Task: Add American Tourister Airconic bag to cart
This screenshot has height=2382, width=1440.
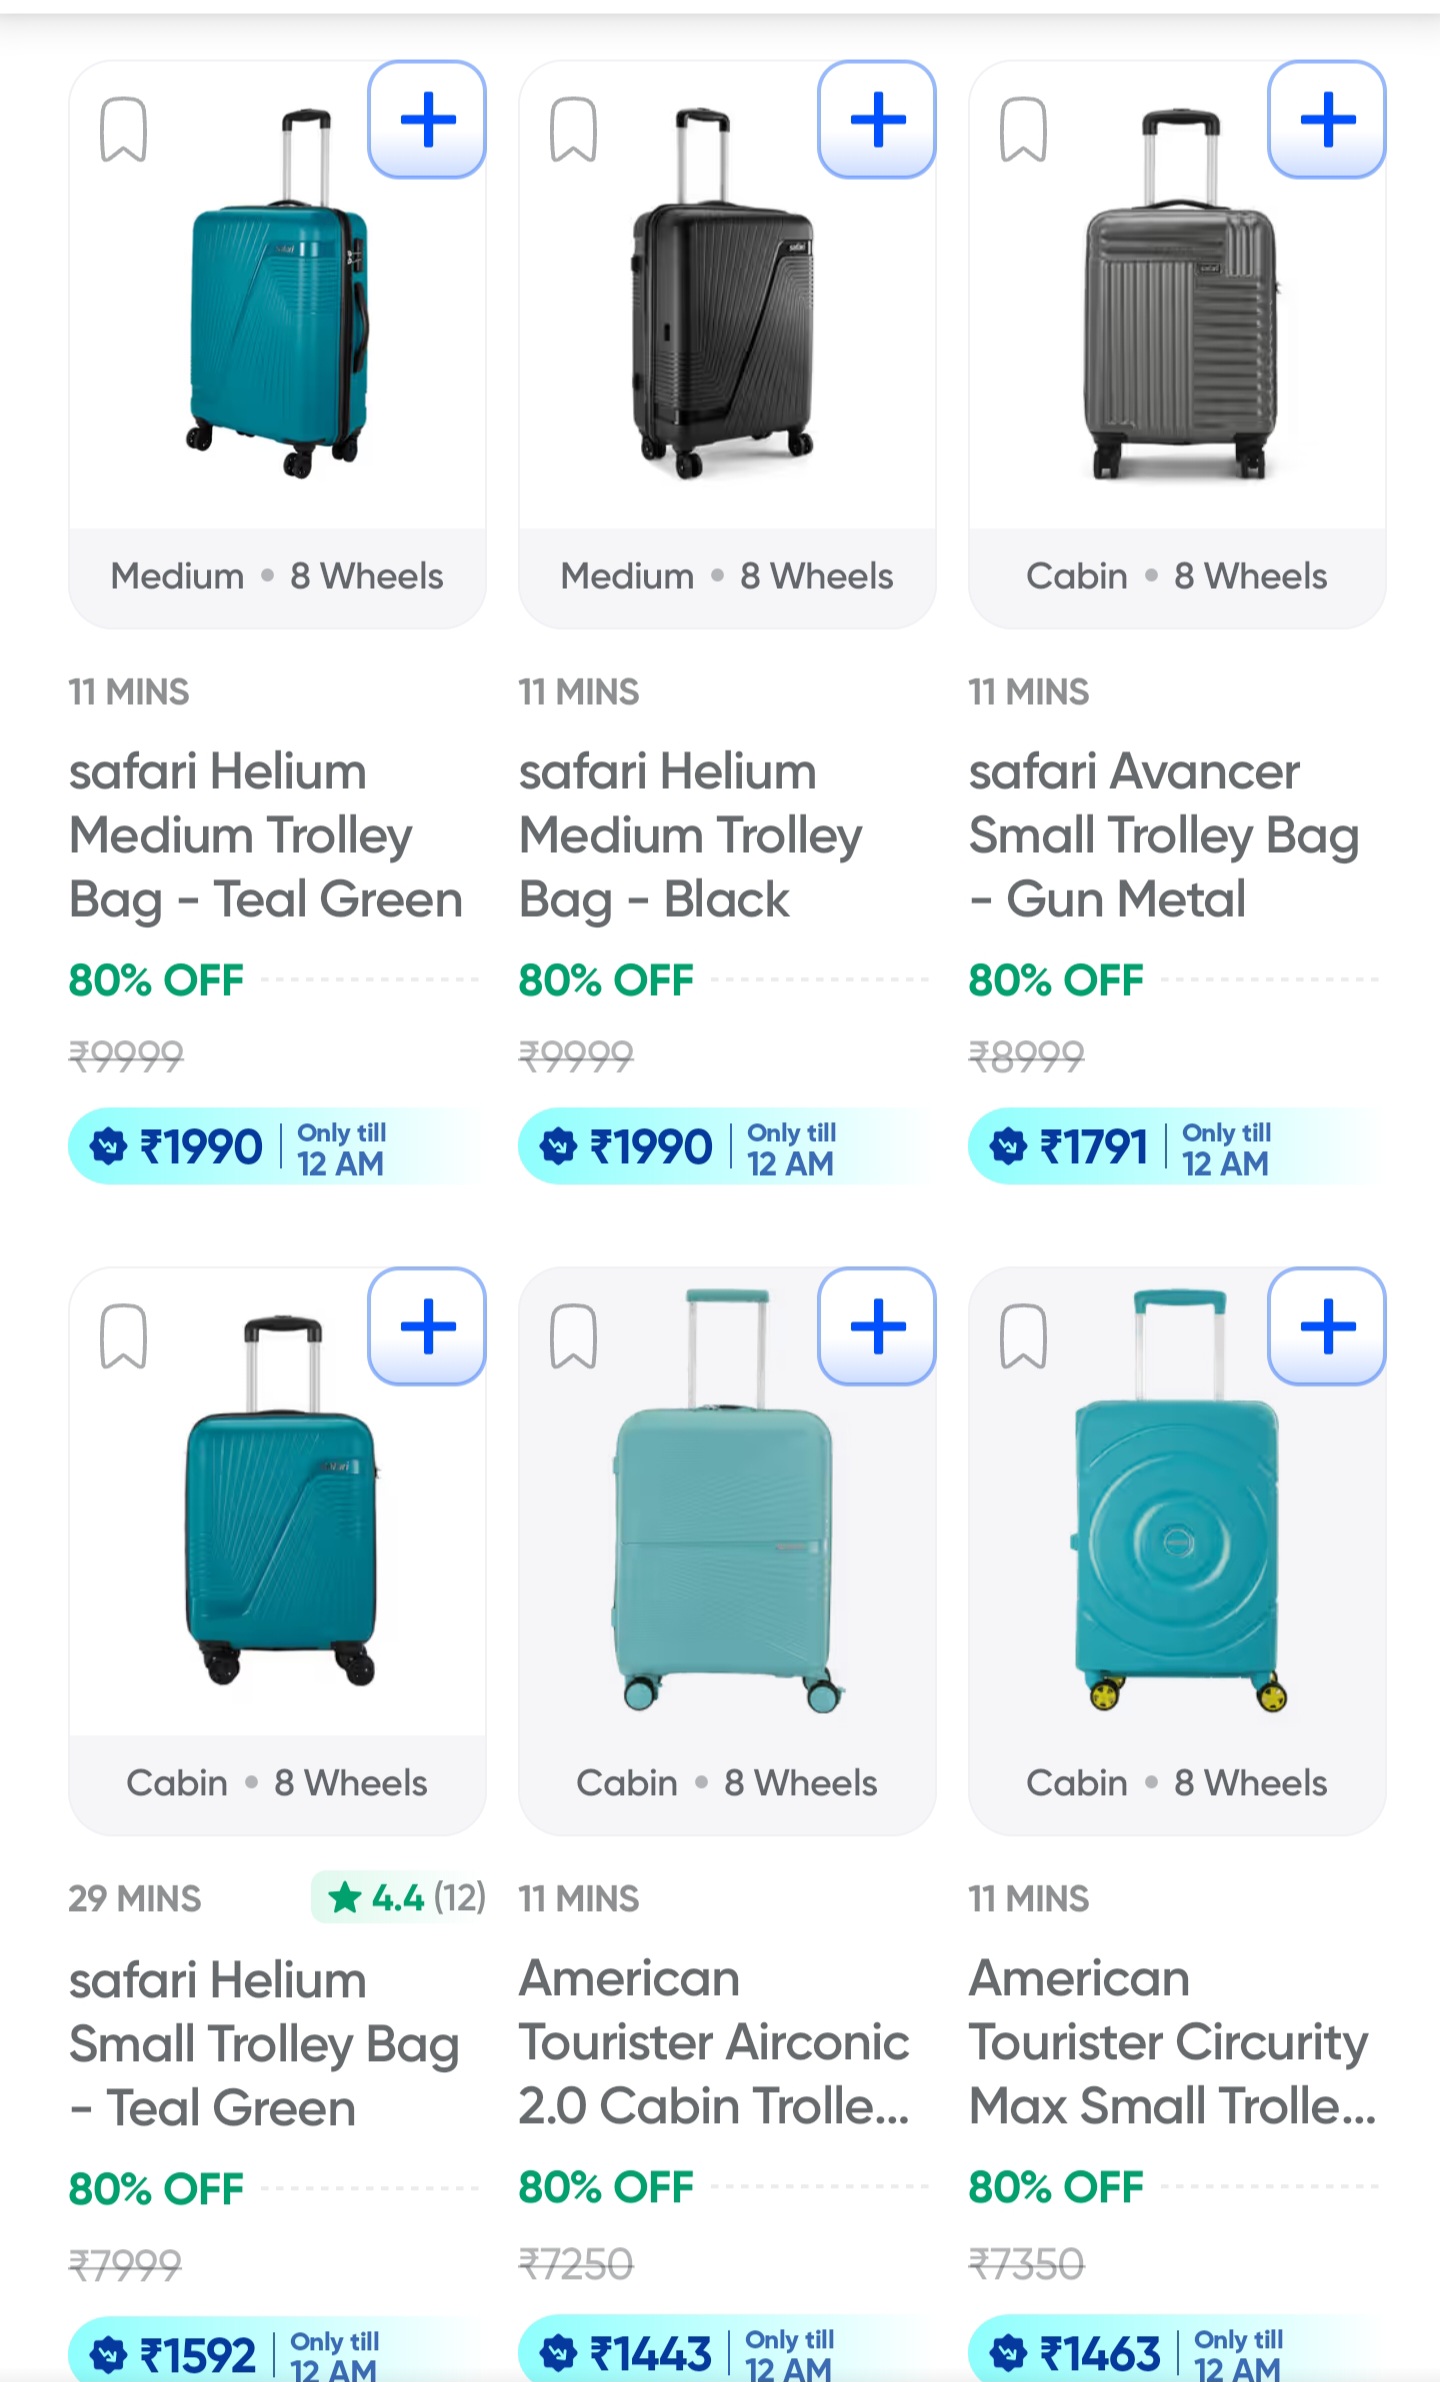Action: (x=877, y=1327)
